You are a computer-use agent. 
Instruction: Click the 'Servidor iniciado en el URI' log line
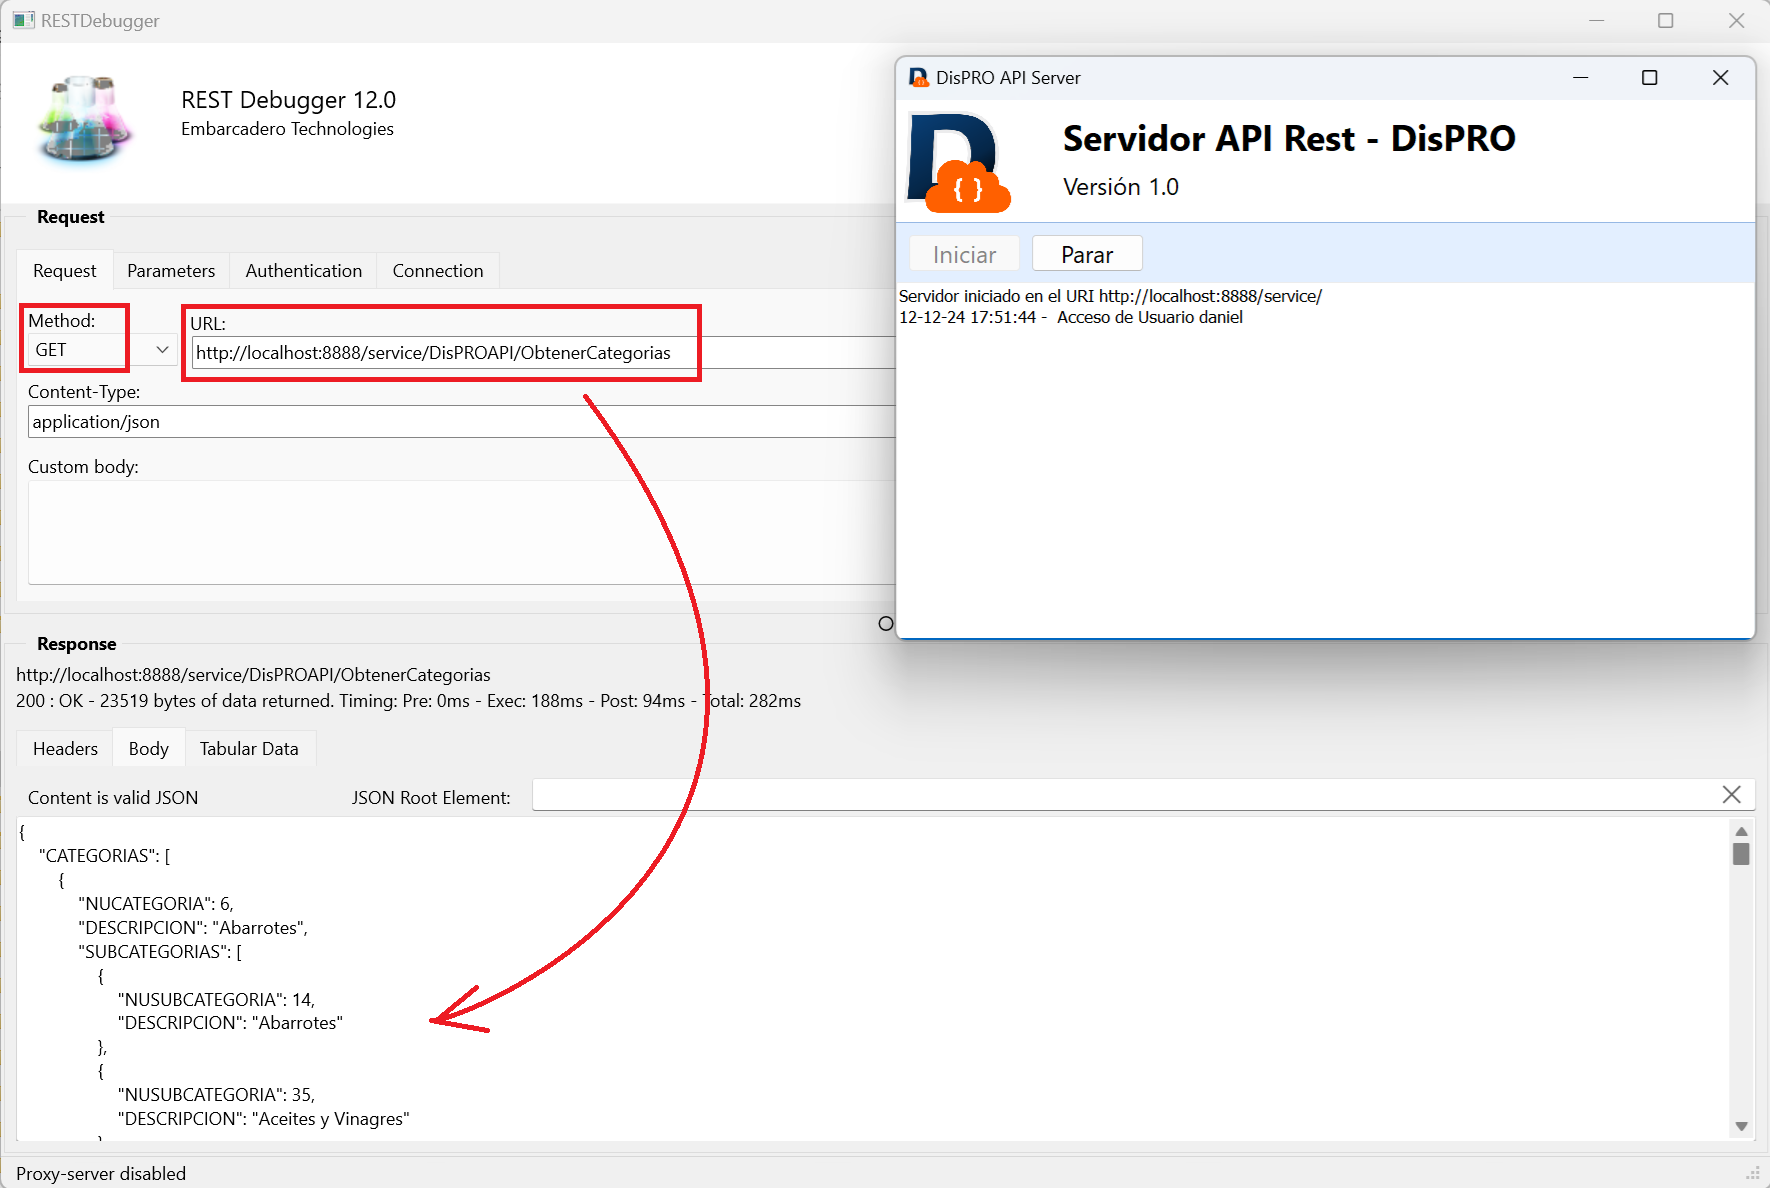(1110, 296)
